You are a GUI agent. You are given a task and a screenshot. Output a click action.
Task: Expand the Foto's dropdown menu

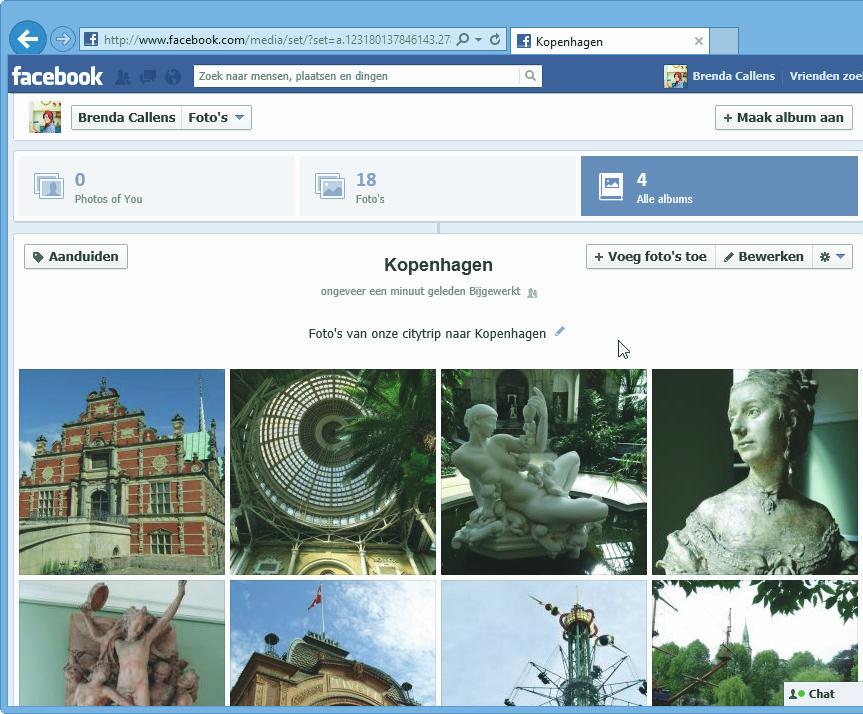coord(216,117)
